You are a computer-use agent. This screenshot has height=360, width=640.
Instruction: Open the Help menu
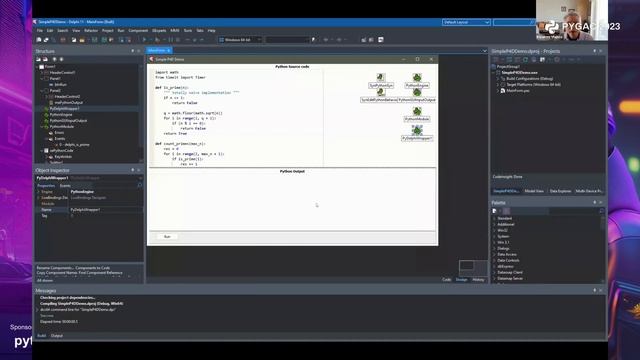tap(211, 31)
